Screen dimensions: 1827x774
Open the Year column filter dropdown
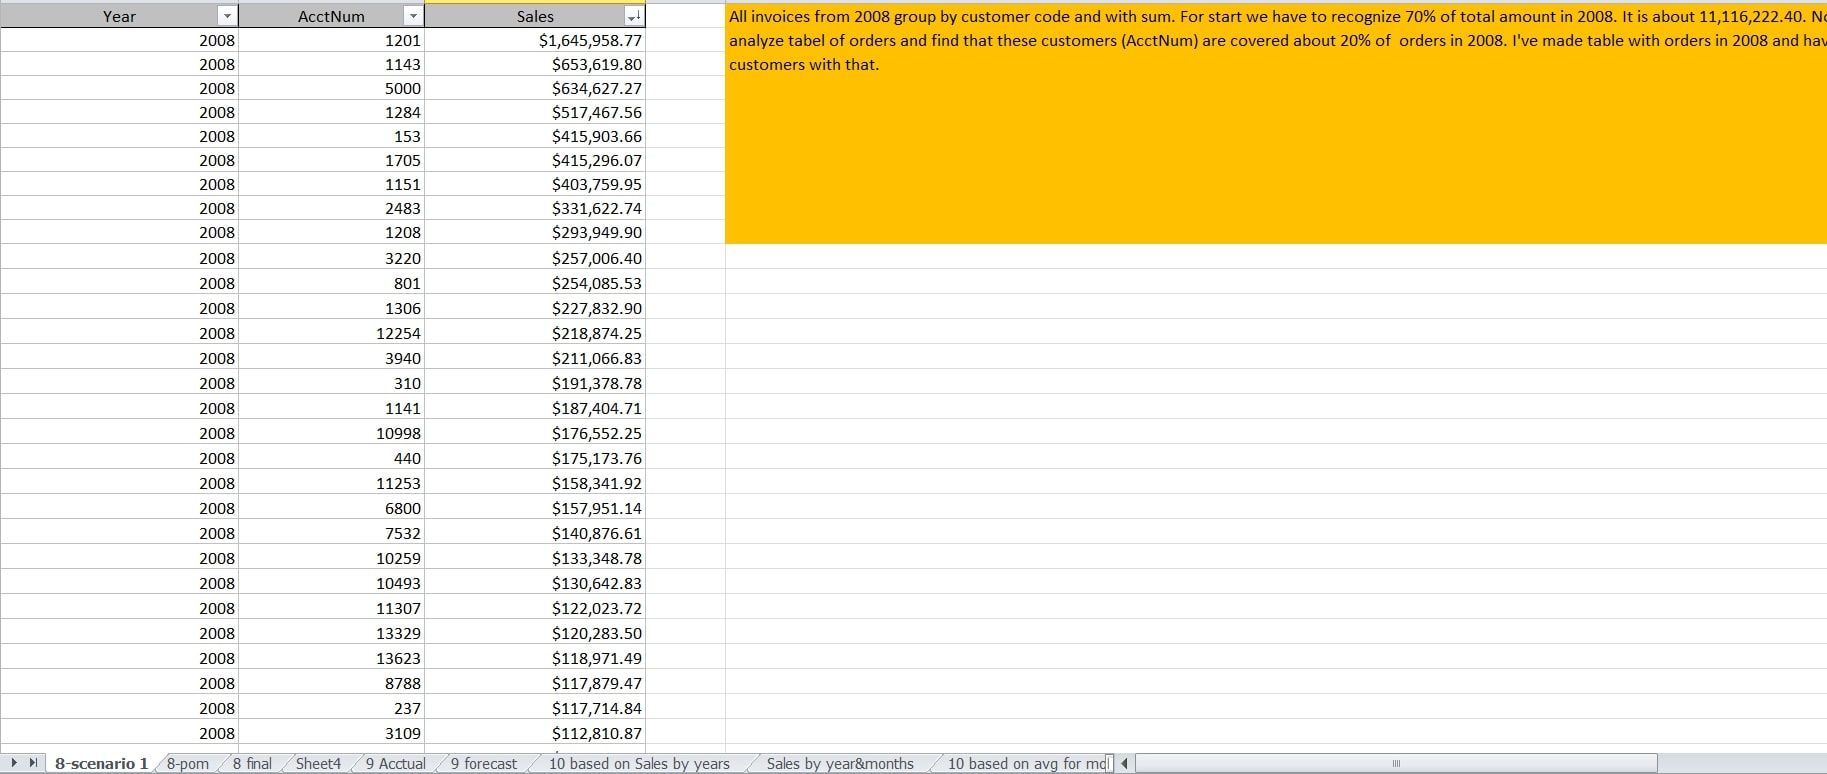point(228,16)
